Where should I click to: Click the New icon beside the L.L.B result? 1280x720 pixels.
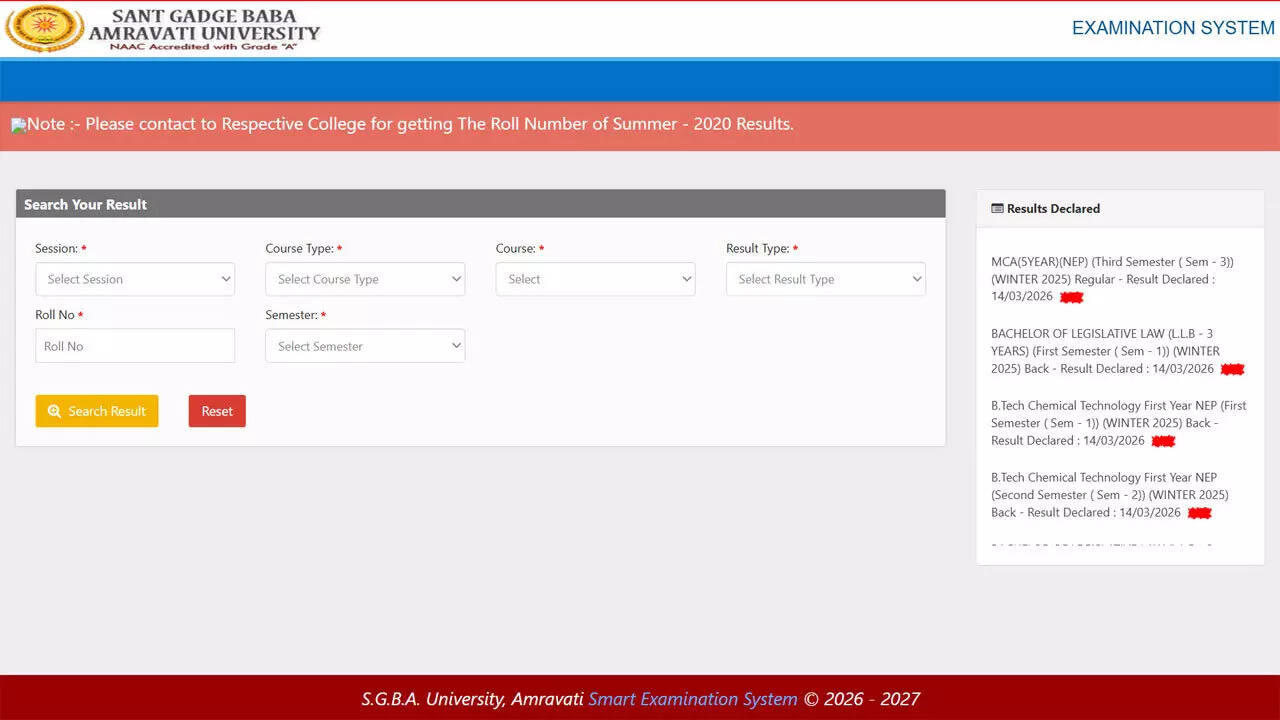pyautogui.click(x=1233, y=369)
